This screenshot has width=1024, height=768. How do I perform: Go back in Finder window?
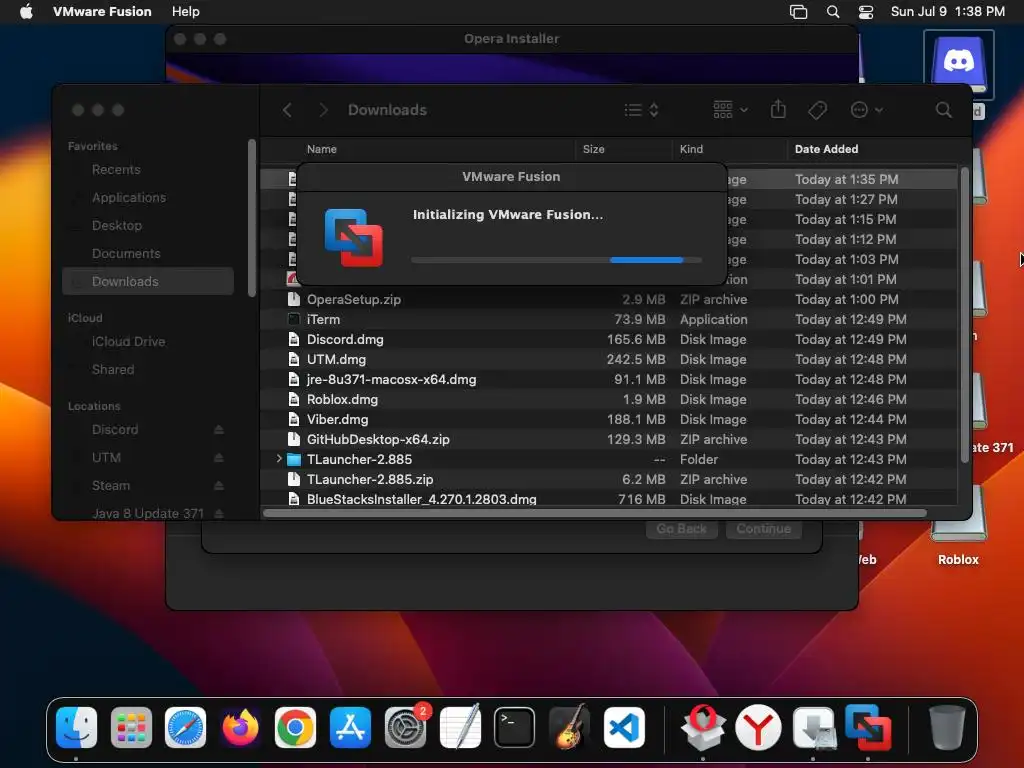point(287,110)
